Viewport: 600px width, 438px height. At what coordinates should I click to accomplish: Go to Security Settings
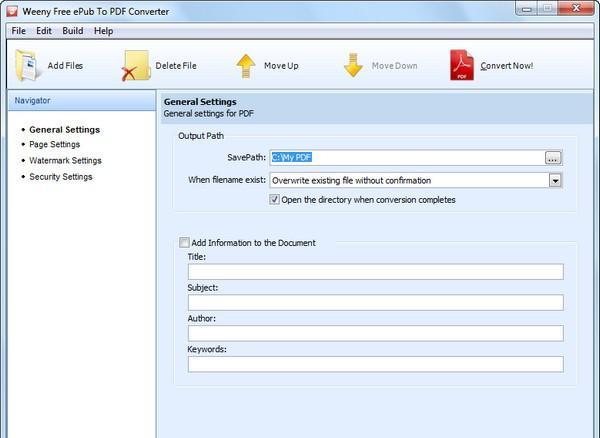[x=61, y=177]
